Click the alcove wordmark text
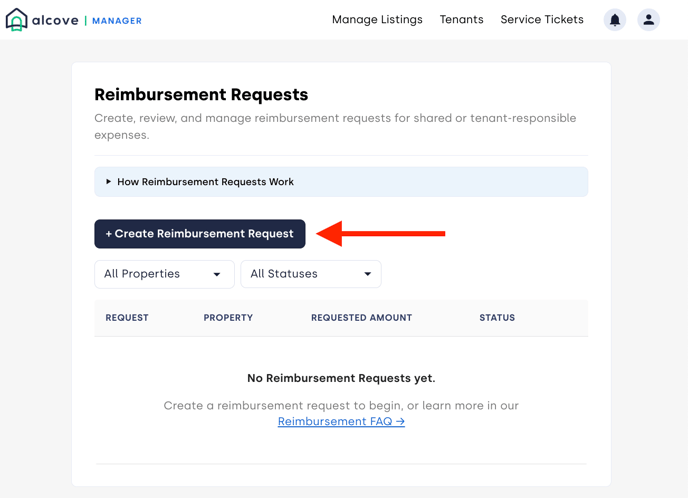This screenshot has width=688, height=498. [x=55, y=20]
